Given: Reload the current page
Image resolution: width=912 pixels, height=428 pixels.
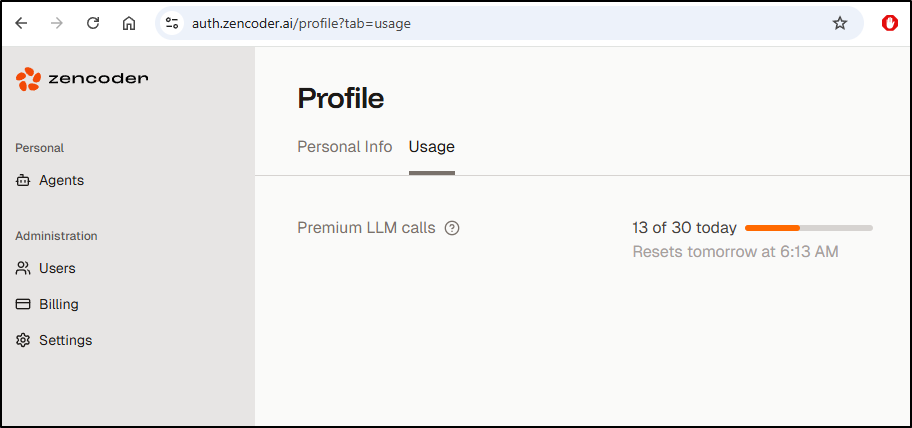Looking at the screenshot, I should (93, 23).
